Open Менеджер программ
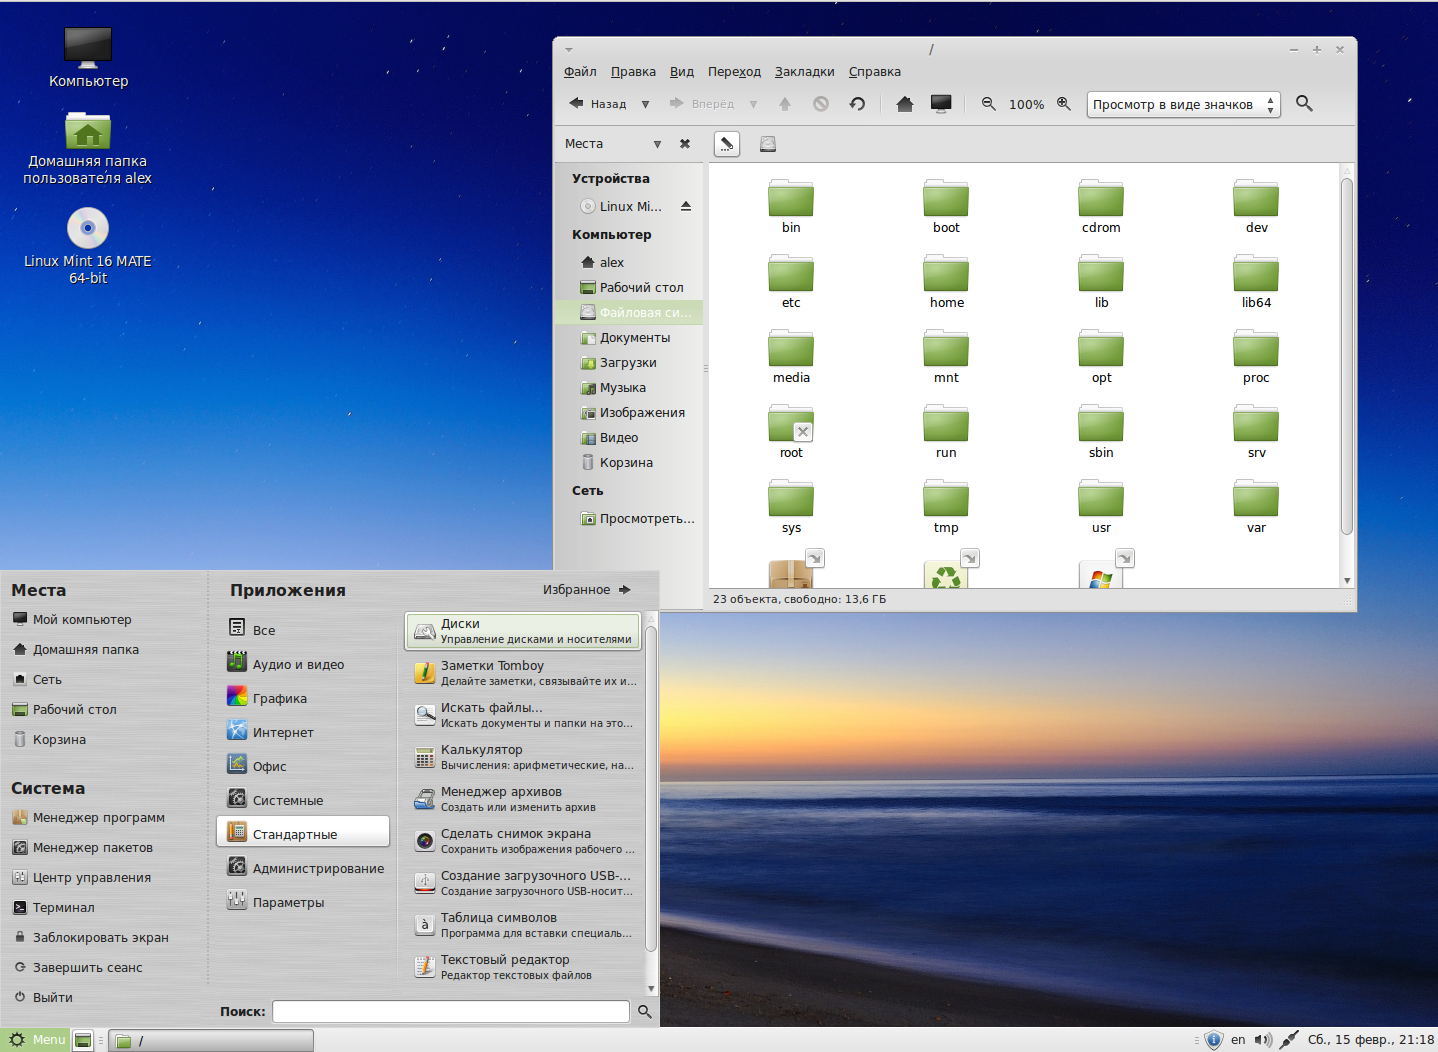The height and width of the screenshot is (1052, 1438). click(x=88, y=818)
